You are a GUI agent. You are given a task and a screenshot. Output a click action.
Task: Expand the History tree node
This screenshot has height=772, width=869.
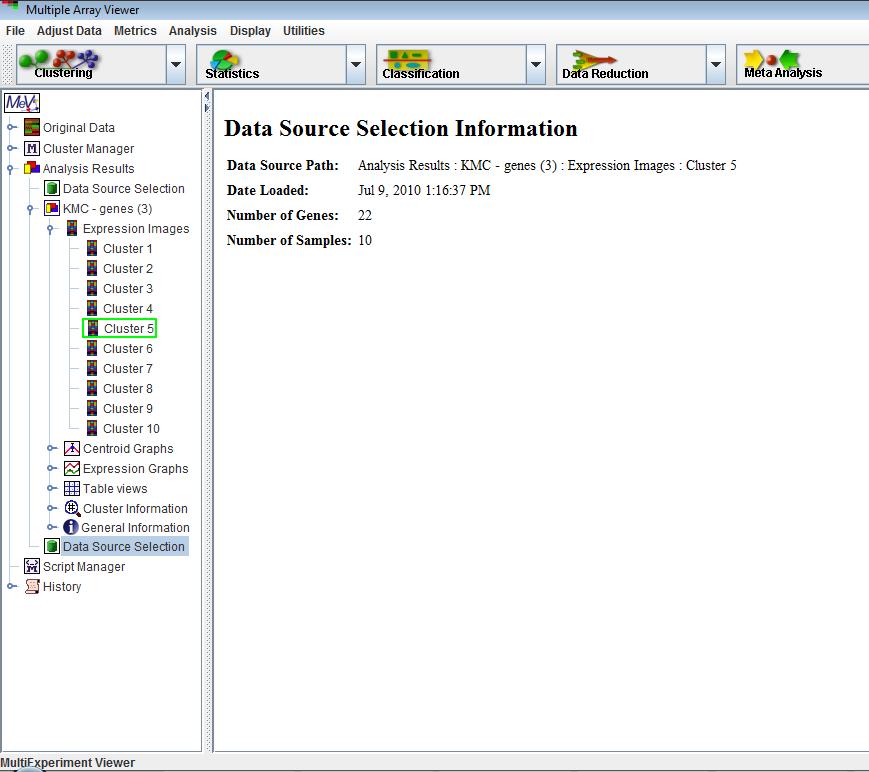point(11,587)
